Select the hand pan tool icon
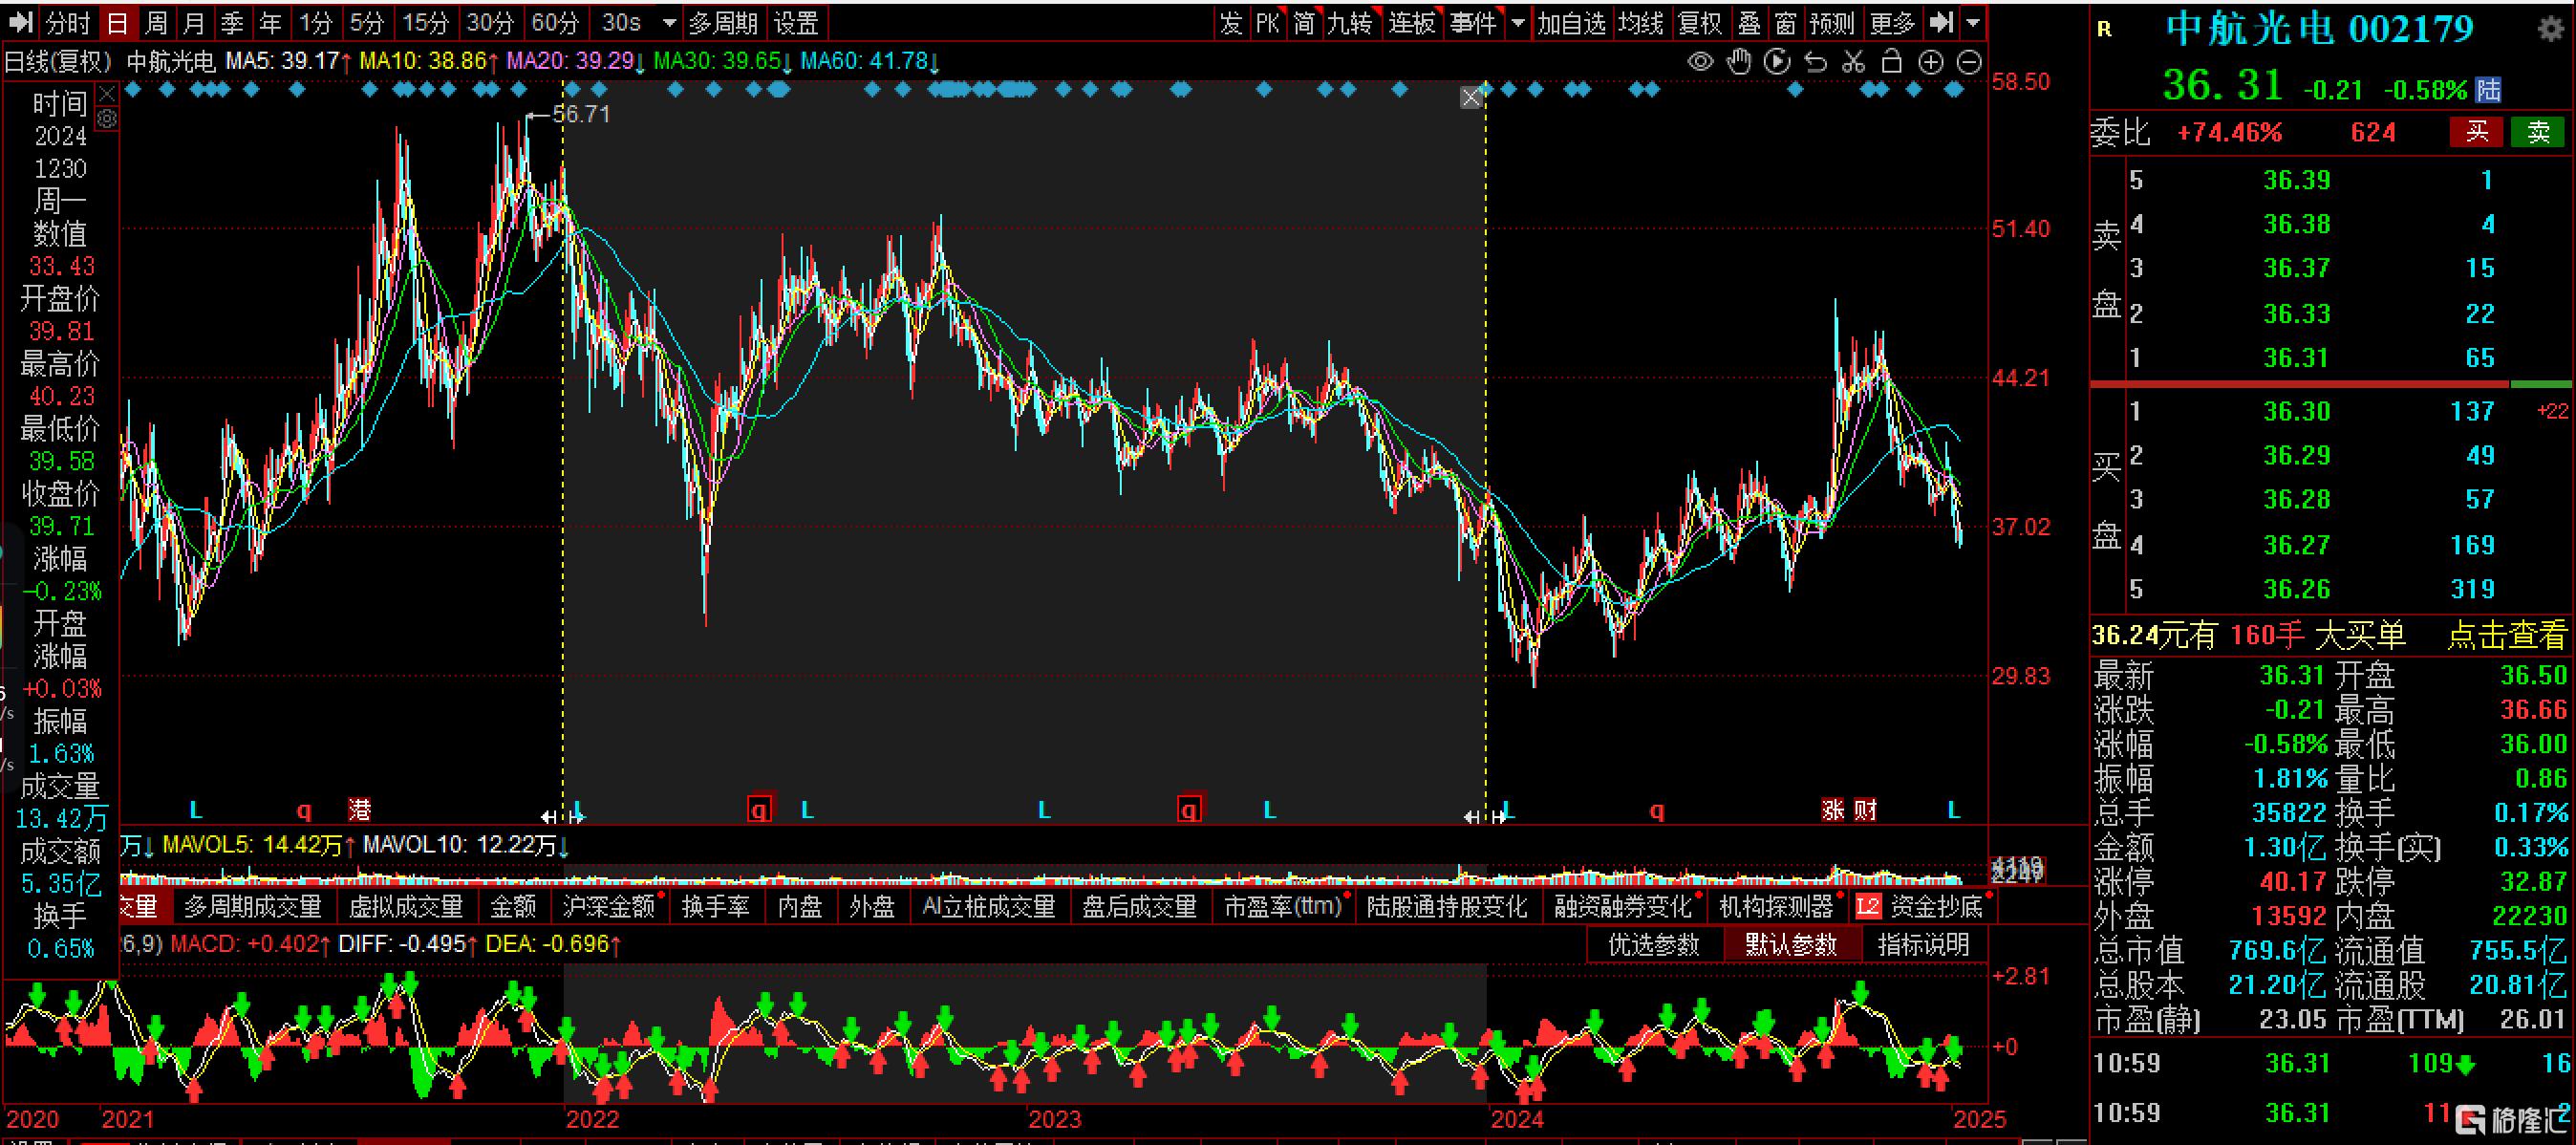Viewport: 2576px width, 1145px height. coord(1739,62)
